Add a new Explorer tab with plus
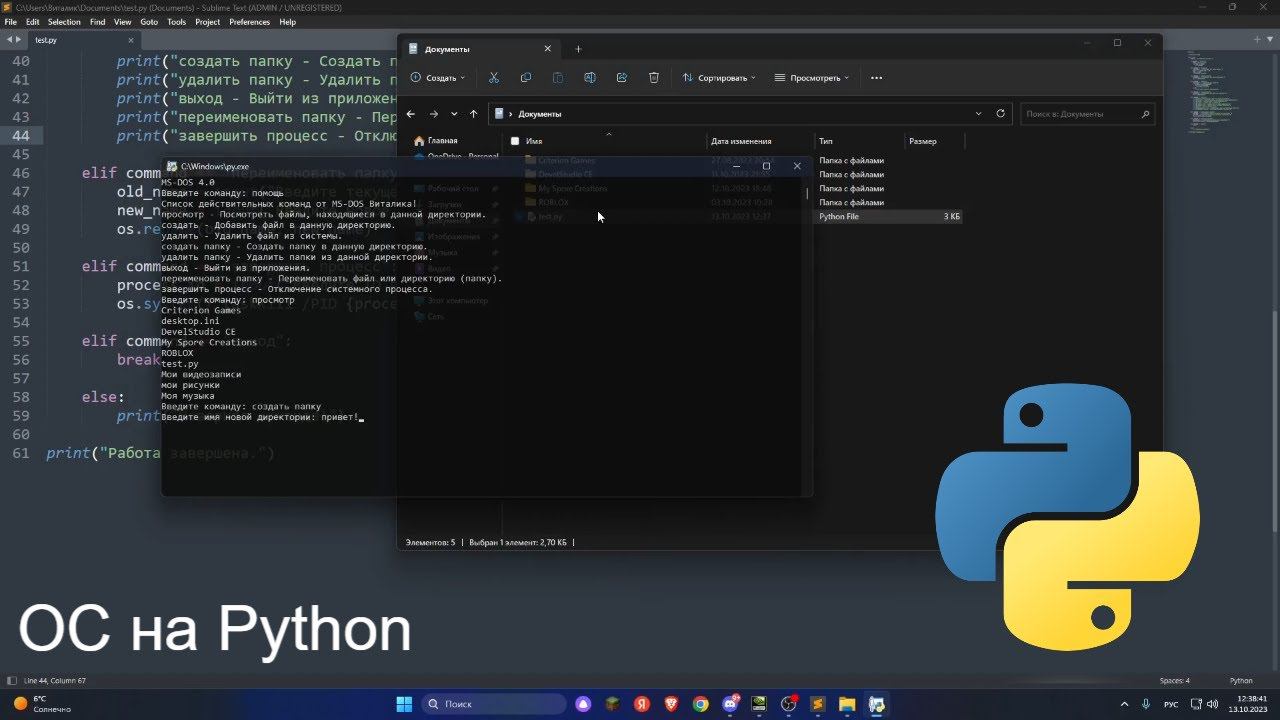 [x=578, y=49]
